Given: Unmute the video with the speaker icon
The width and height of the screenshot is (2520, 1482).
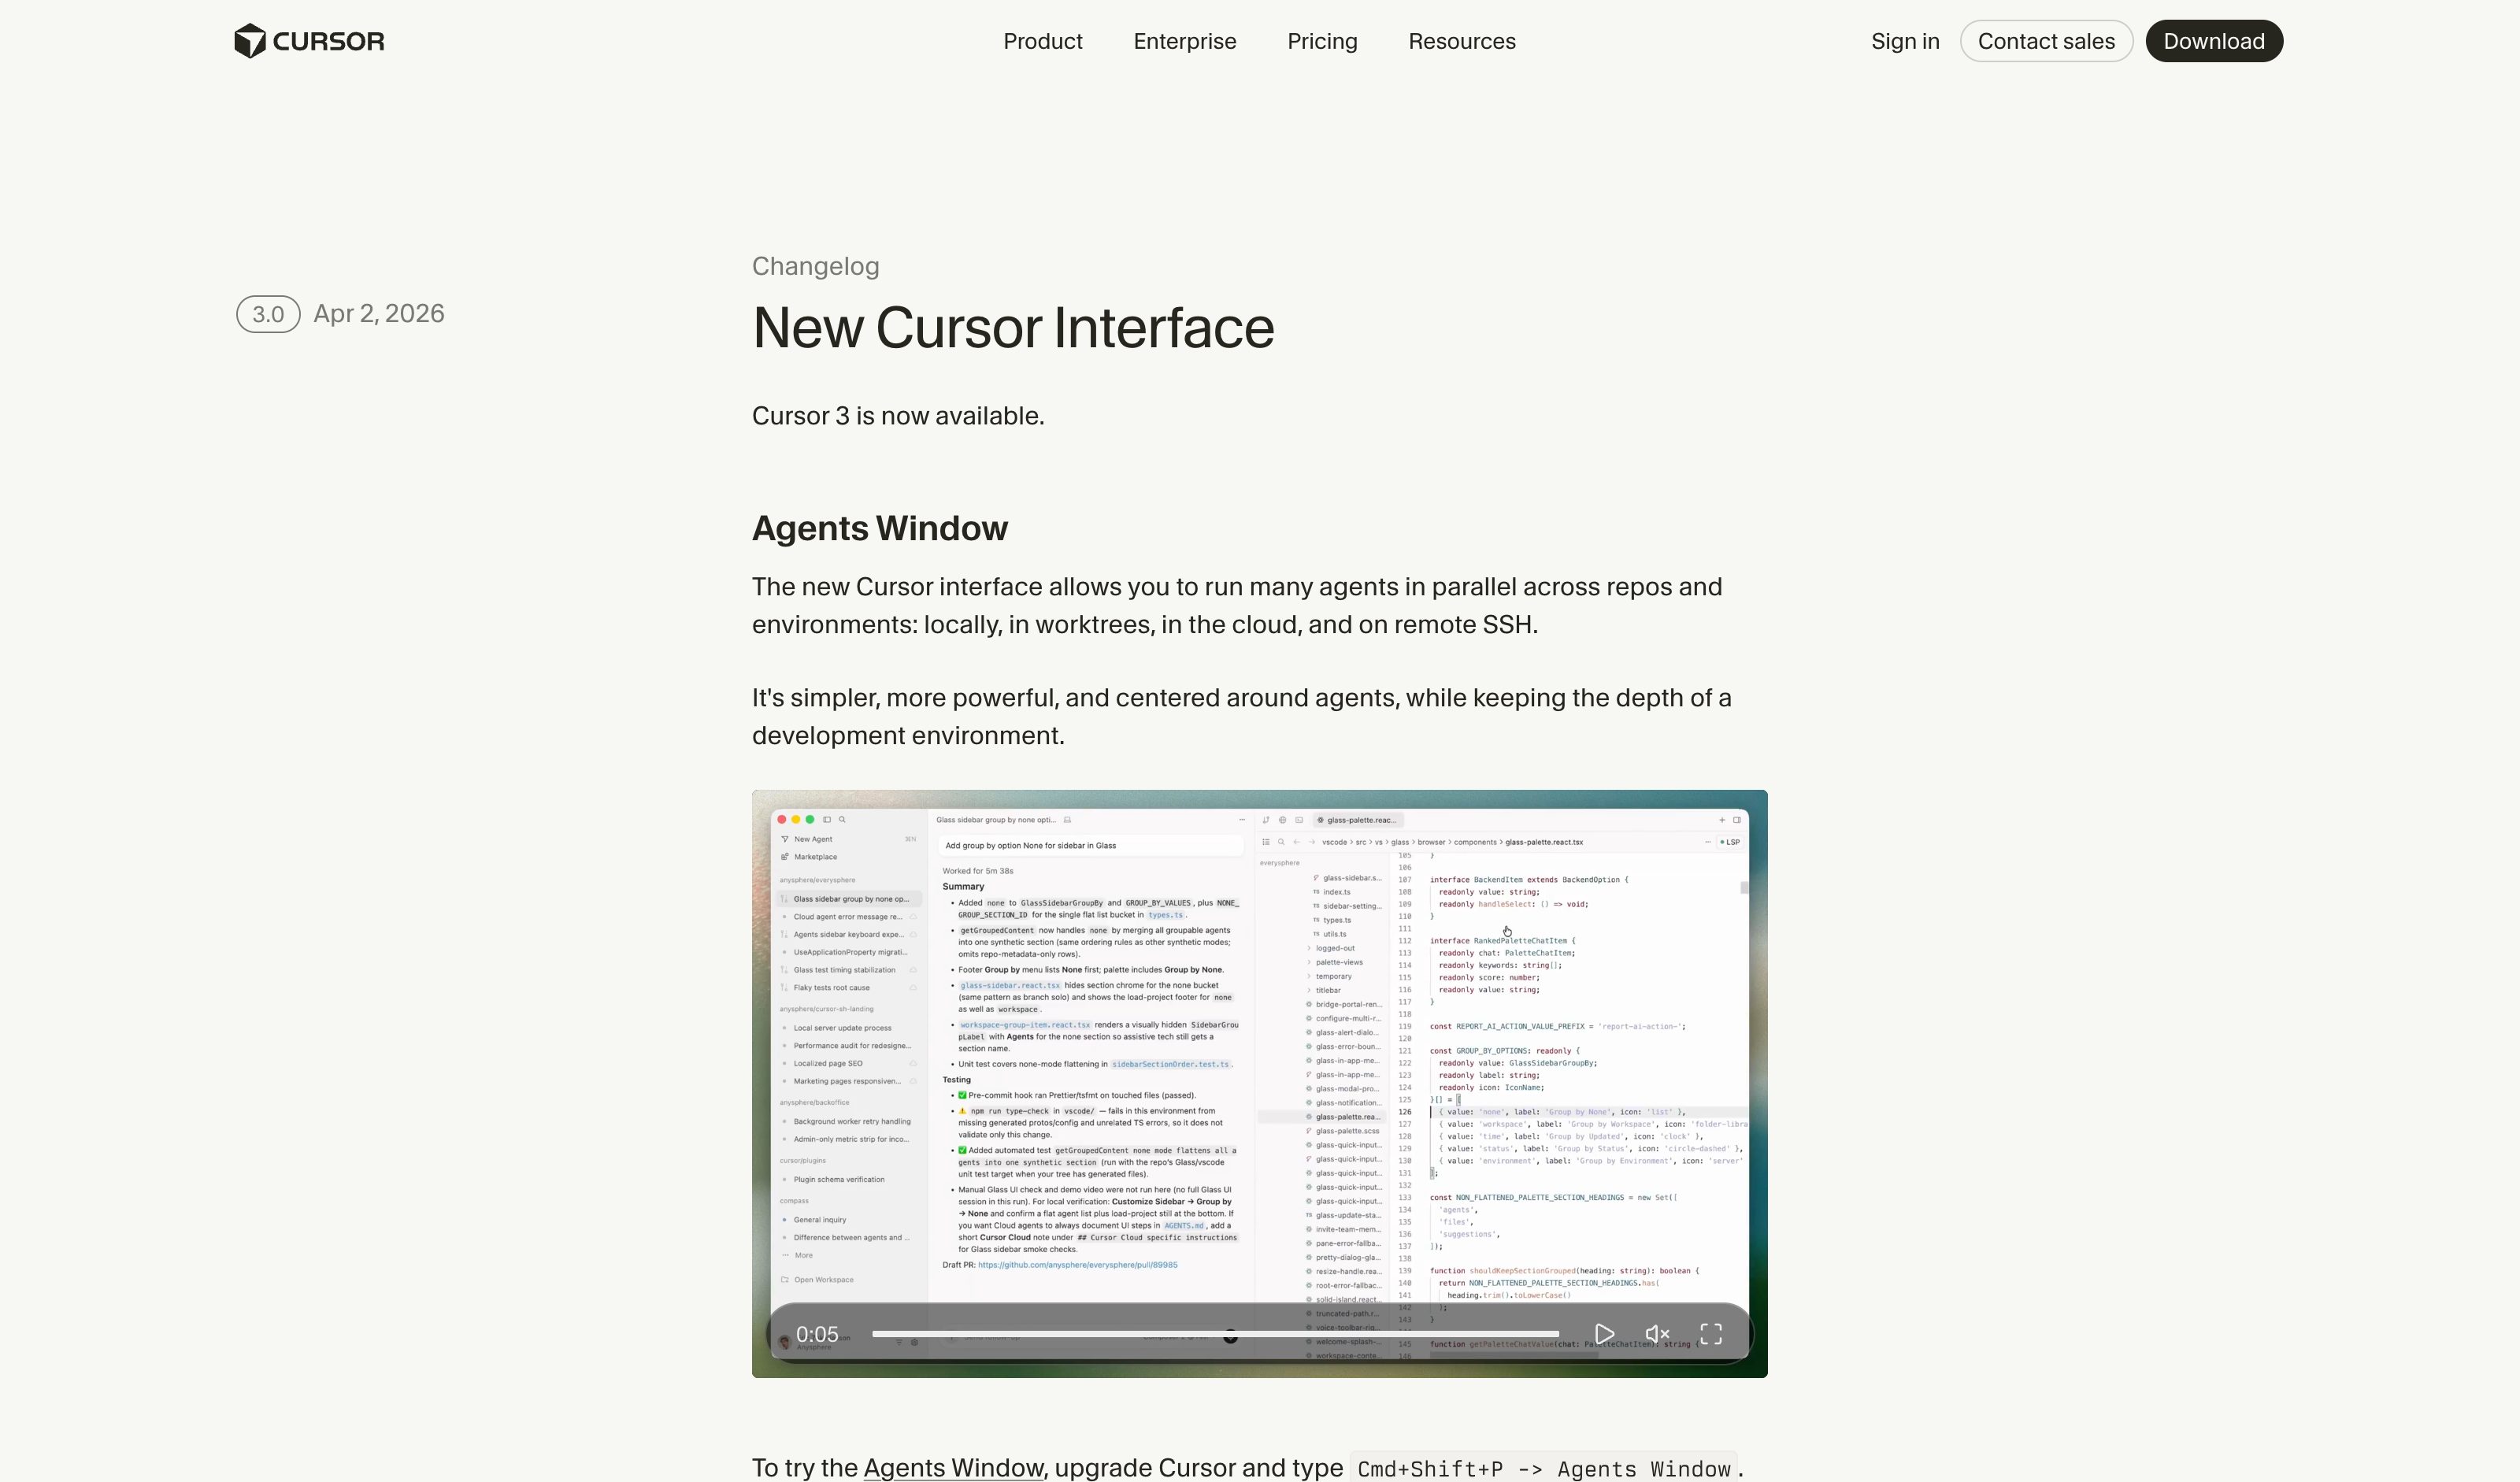Looking at the screenshot, I should pos(1657,1334).
